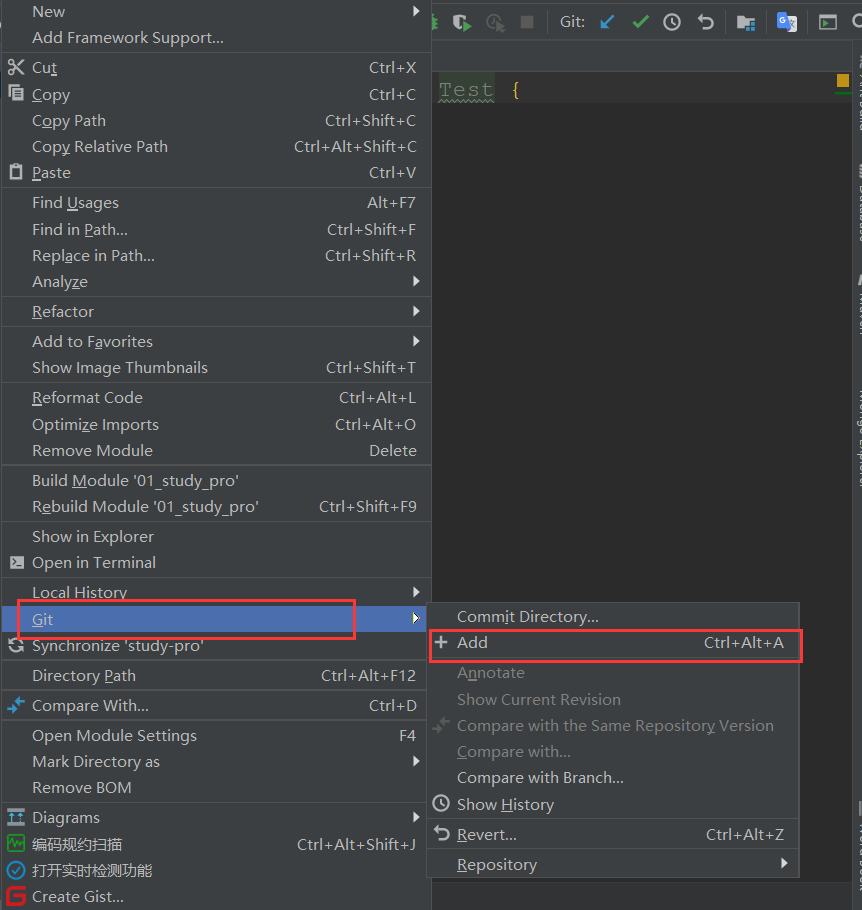Click the yellow warning marker in editor gutter
Image resolution: width=862 pixels, height=910 pixels.
pos(843,81)
